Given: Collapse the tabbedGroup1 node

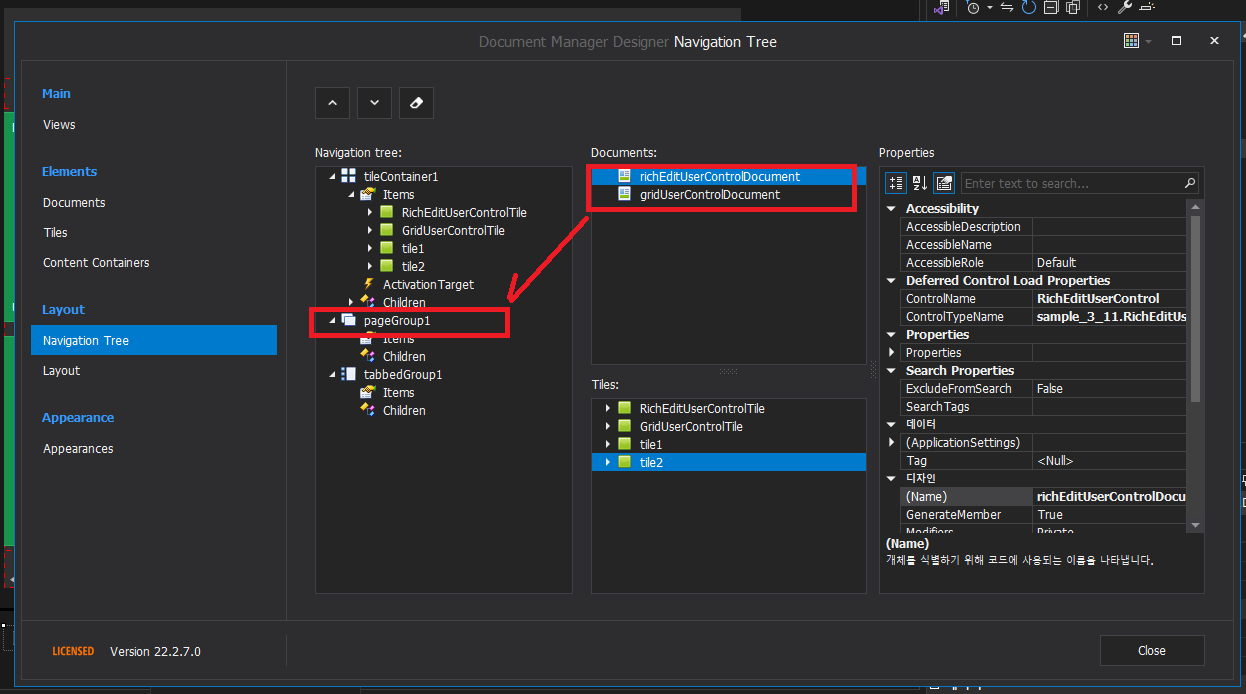Looking at the screenshot, I should tap(332, 374).
